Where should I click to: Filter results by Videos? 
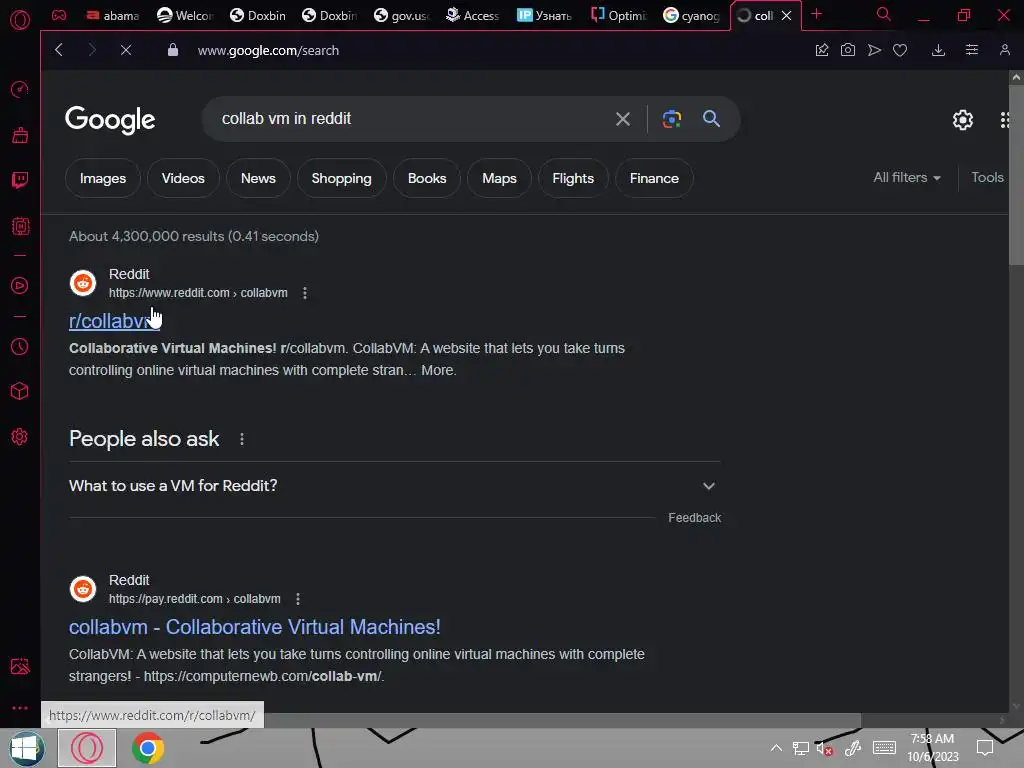click(x=183, y=178)
